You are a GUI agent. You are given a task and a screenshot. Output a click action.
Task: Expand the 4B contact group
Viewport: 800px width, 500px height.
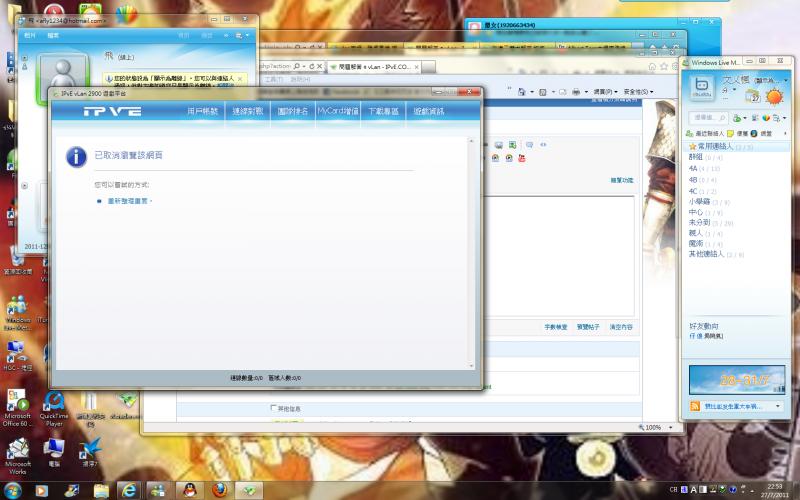(703, 180)
